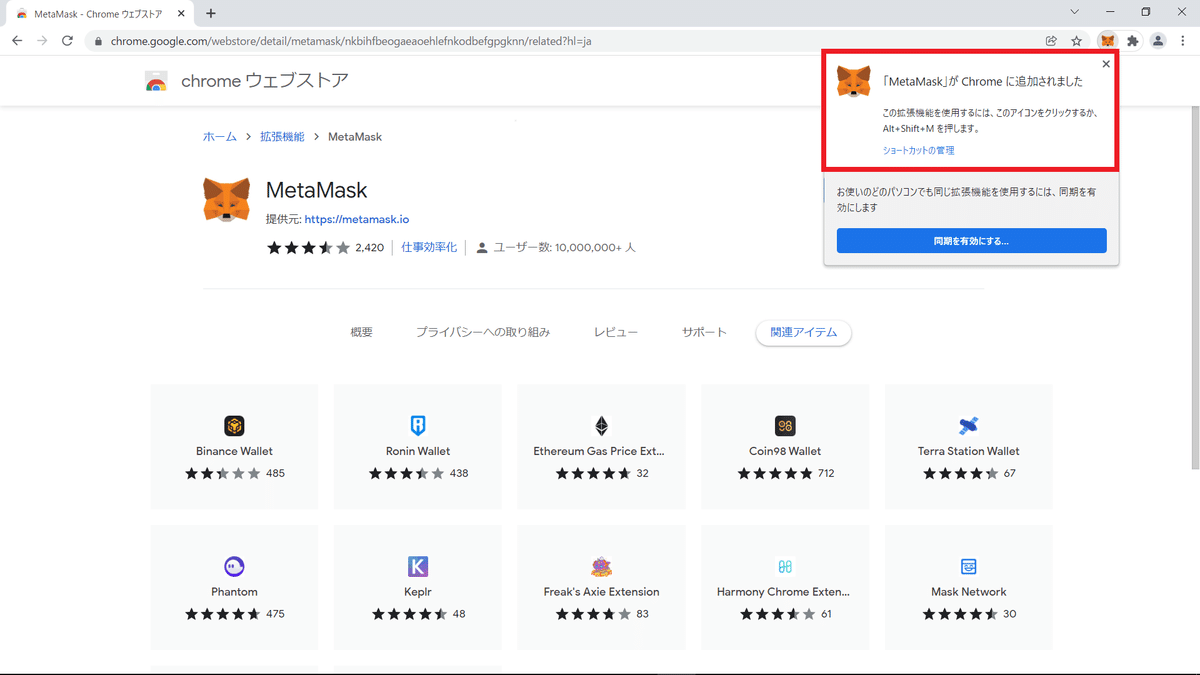Click the forward navigation arrow
The width and height of the screenshot is (1200, 675).
(42, 41)
